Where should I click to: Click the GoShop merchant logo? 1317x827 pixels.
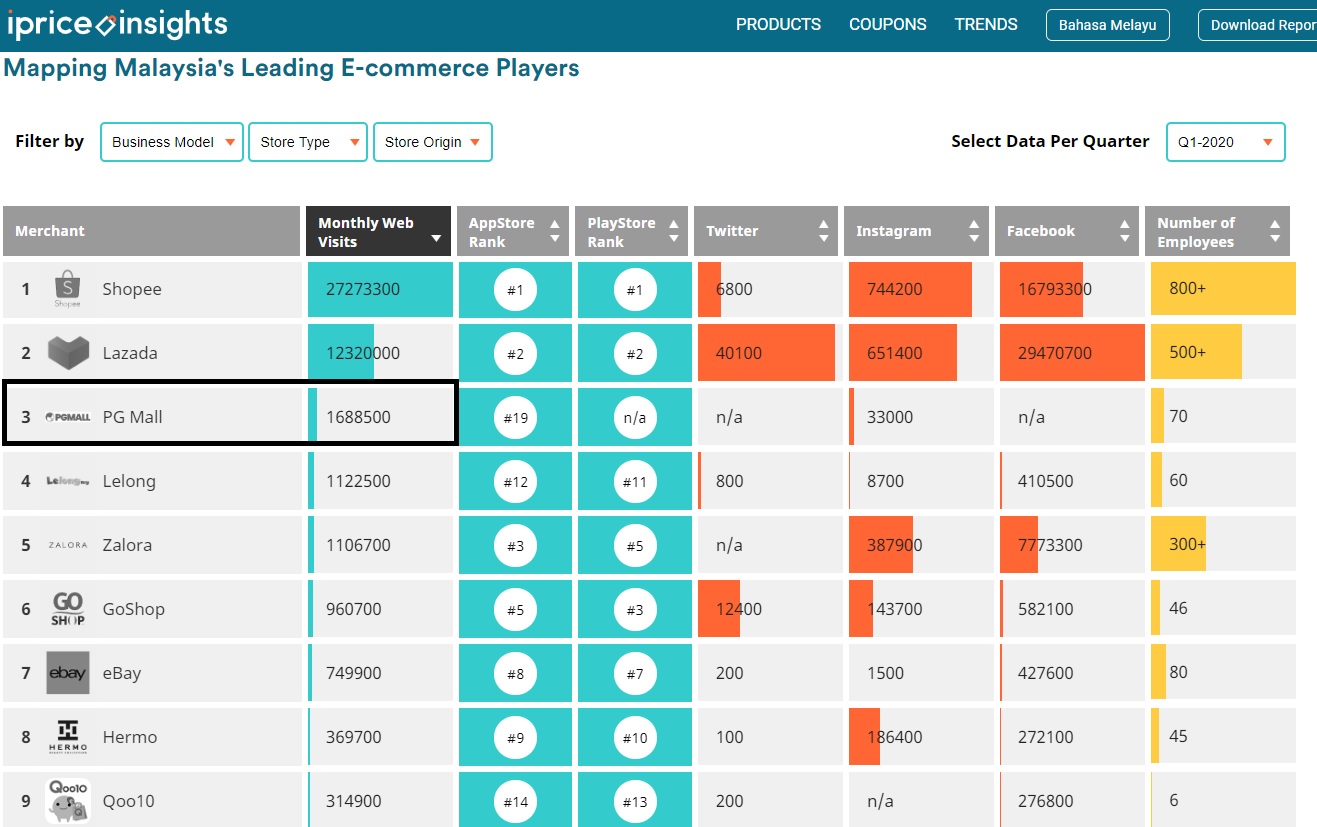[x=68, y=609]
